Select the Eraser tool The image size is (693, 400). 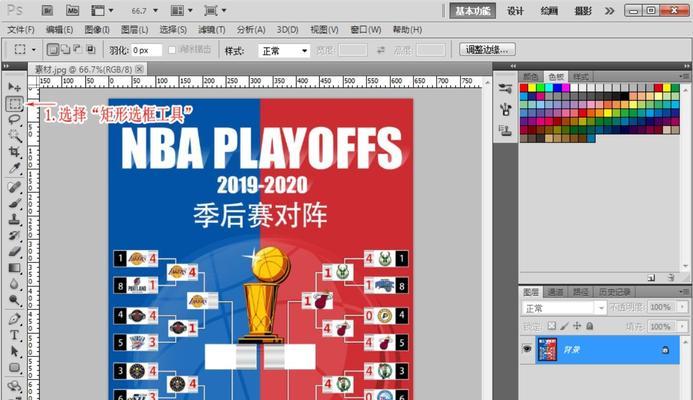pyautogui.click(x=14, y=251)
